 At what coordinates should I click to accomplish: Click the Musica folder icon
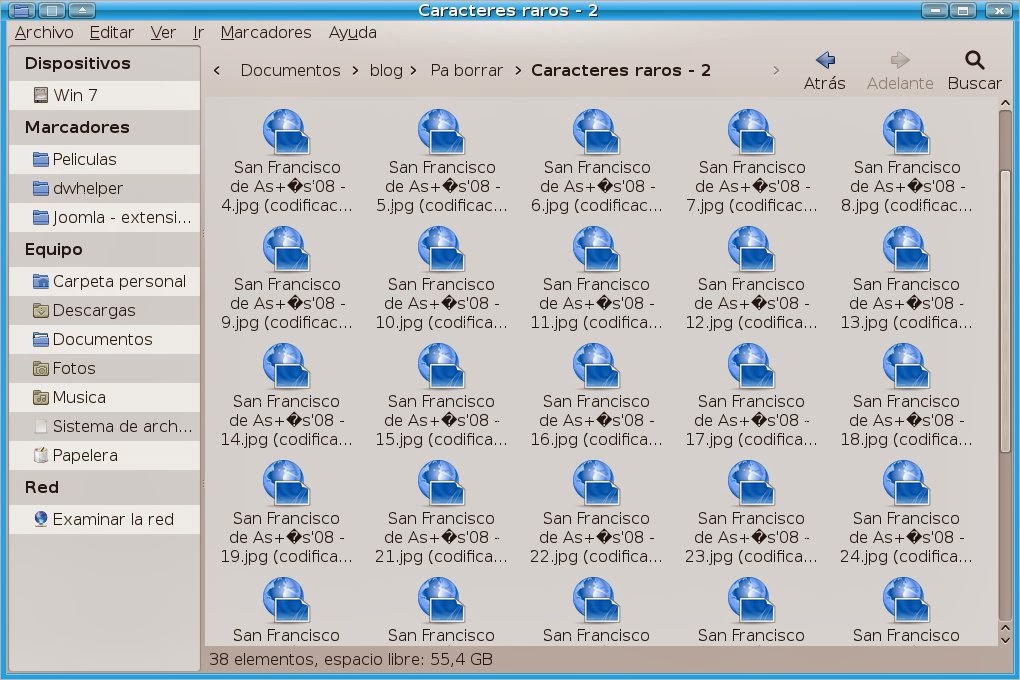[x=41, y=398]
